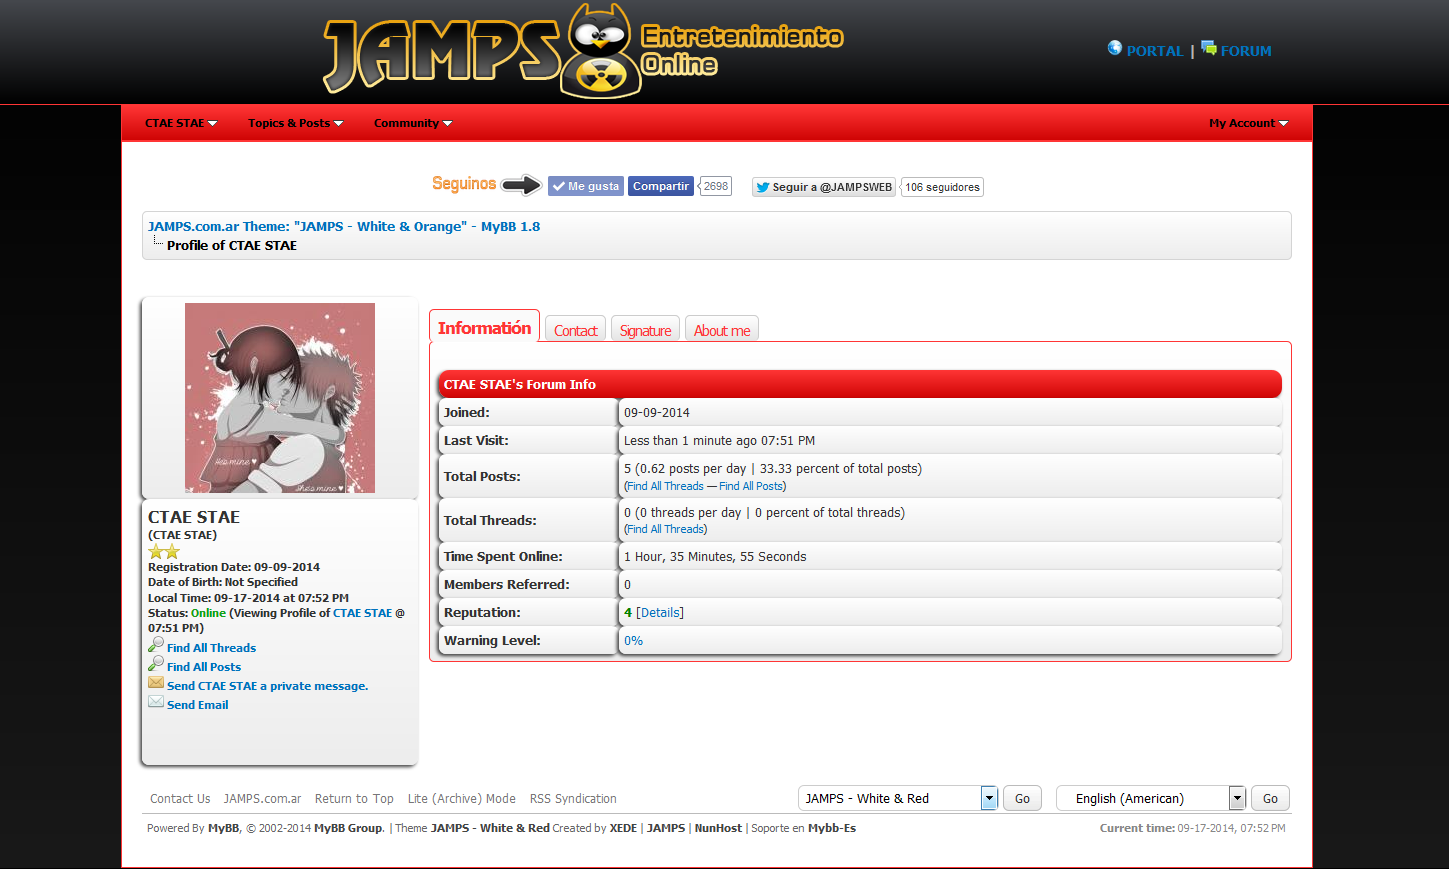The height and width of the screenshot is (869, 1449).
Task: Open CTAE STAE link in Status line
Action: point(362,613)
